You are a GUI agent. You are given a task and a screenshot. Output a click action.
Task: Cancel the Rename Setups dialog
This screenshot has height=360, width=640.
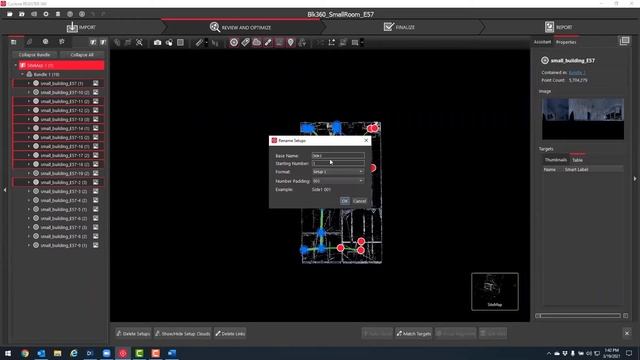[359, 201]
